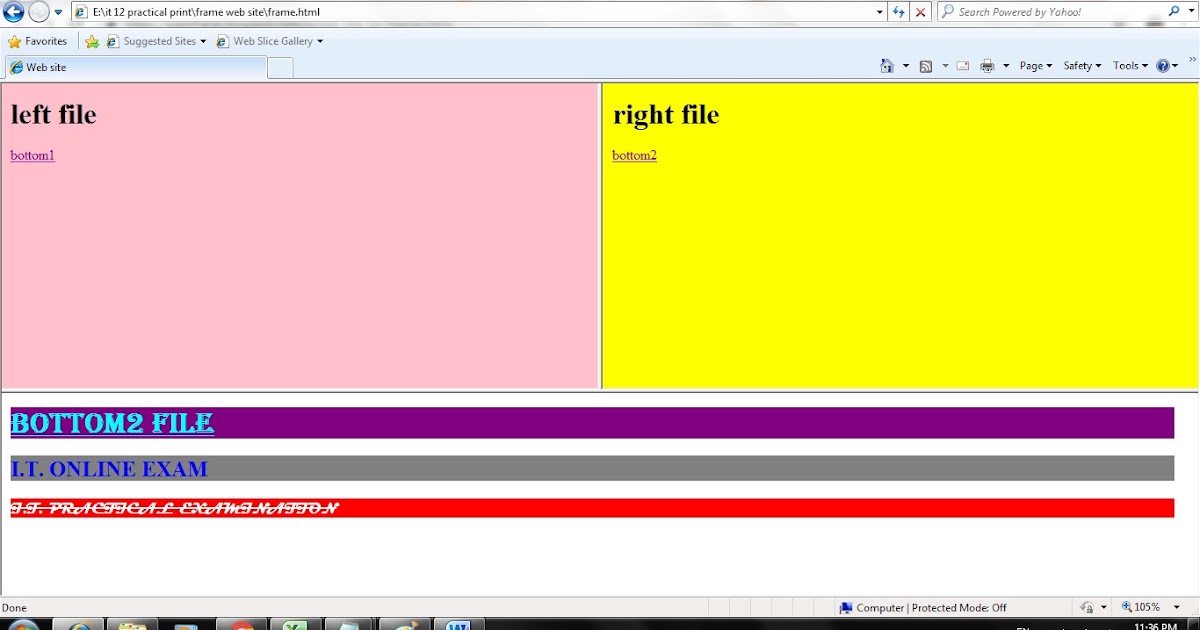
Task: Expand the address bar autocomplete dropdown
Action: 880,12
